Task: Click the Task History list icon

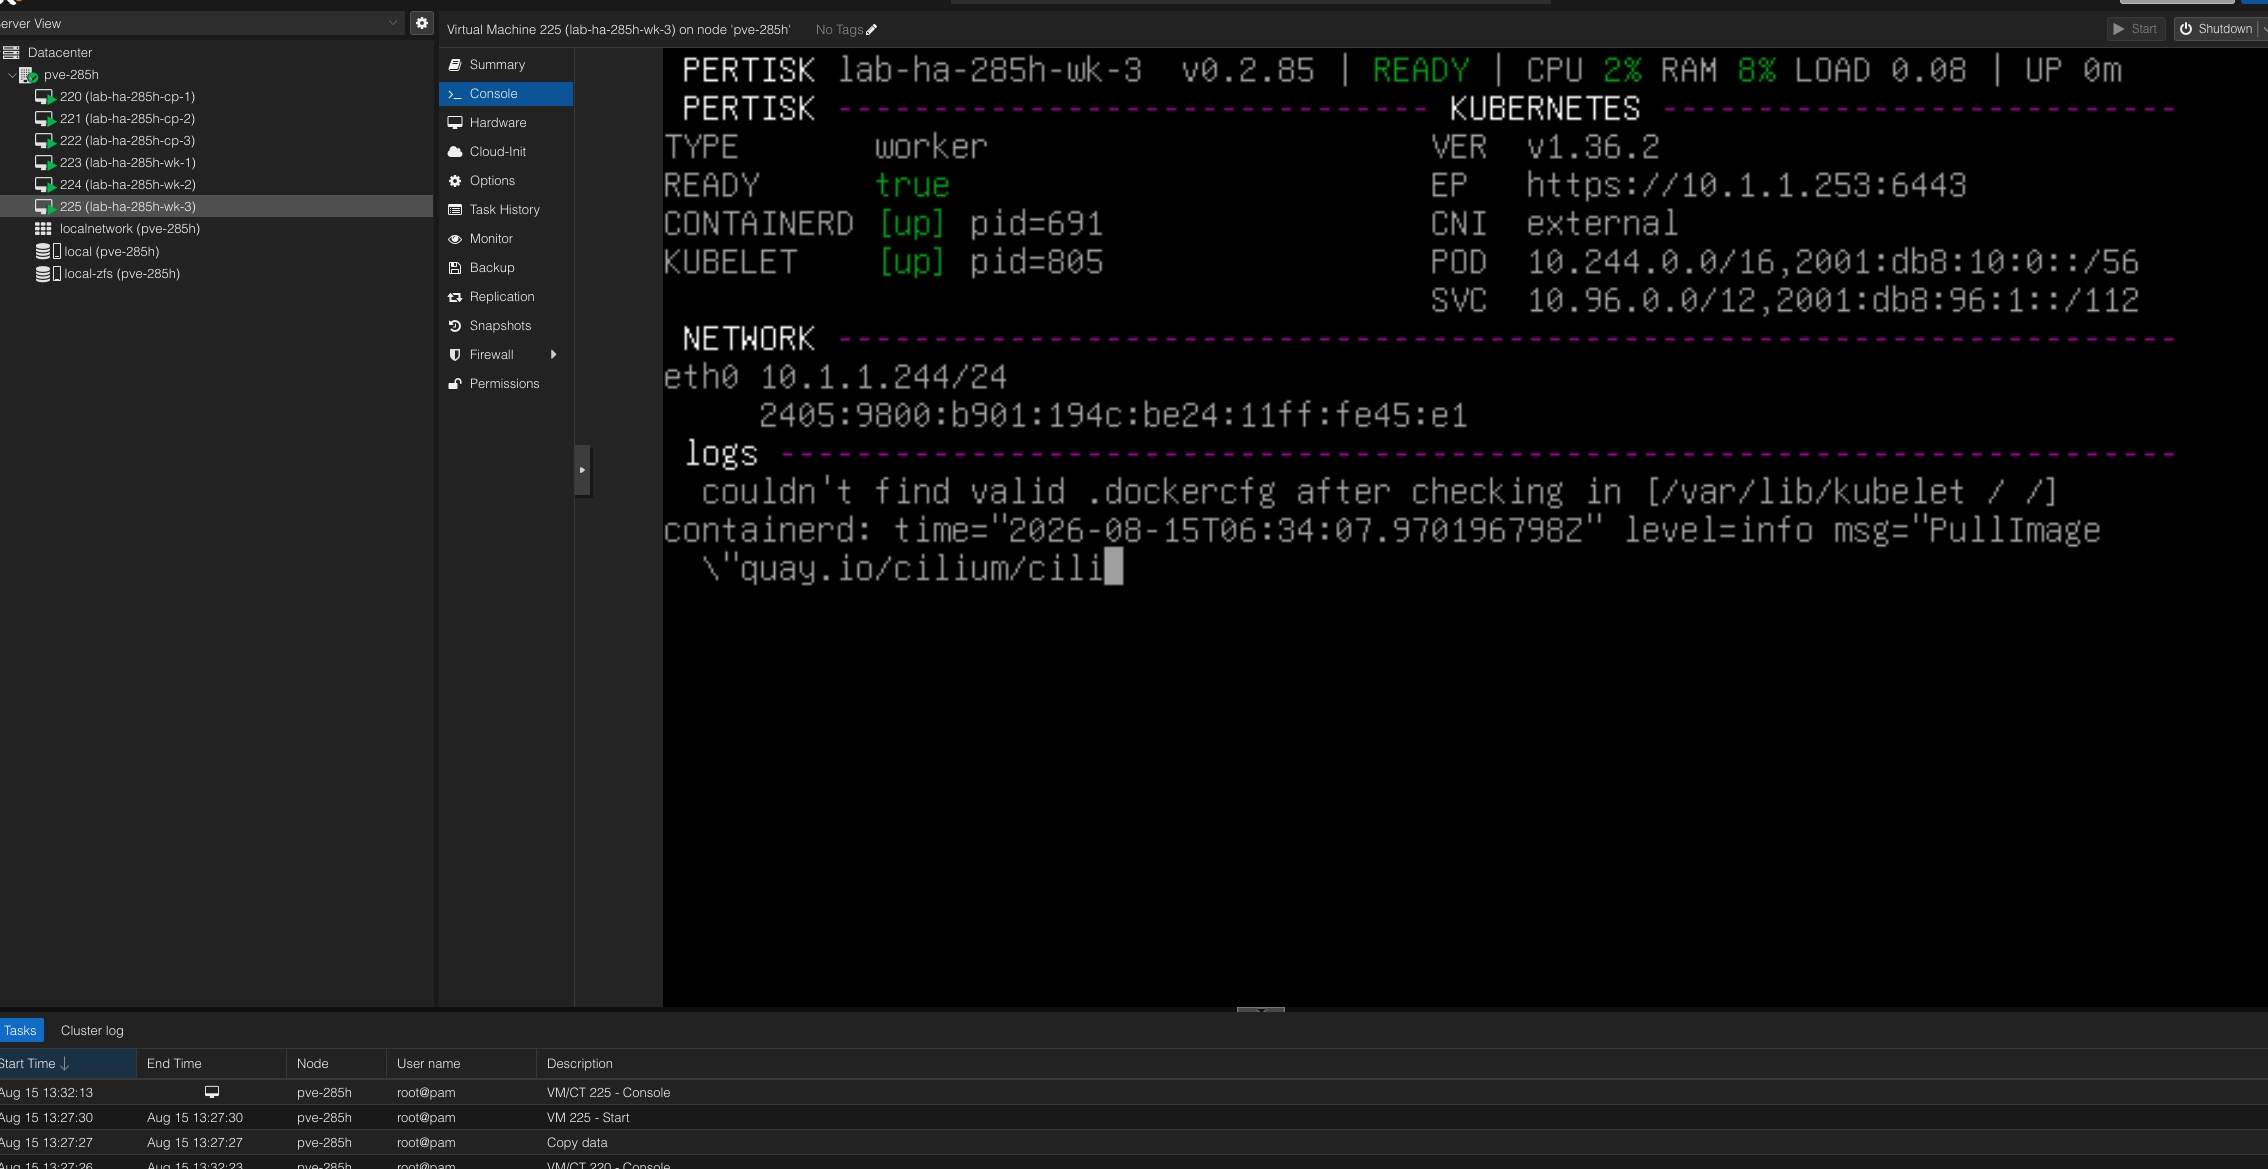Action: tap(455, 209)
